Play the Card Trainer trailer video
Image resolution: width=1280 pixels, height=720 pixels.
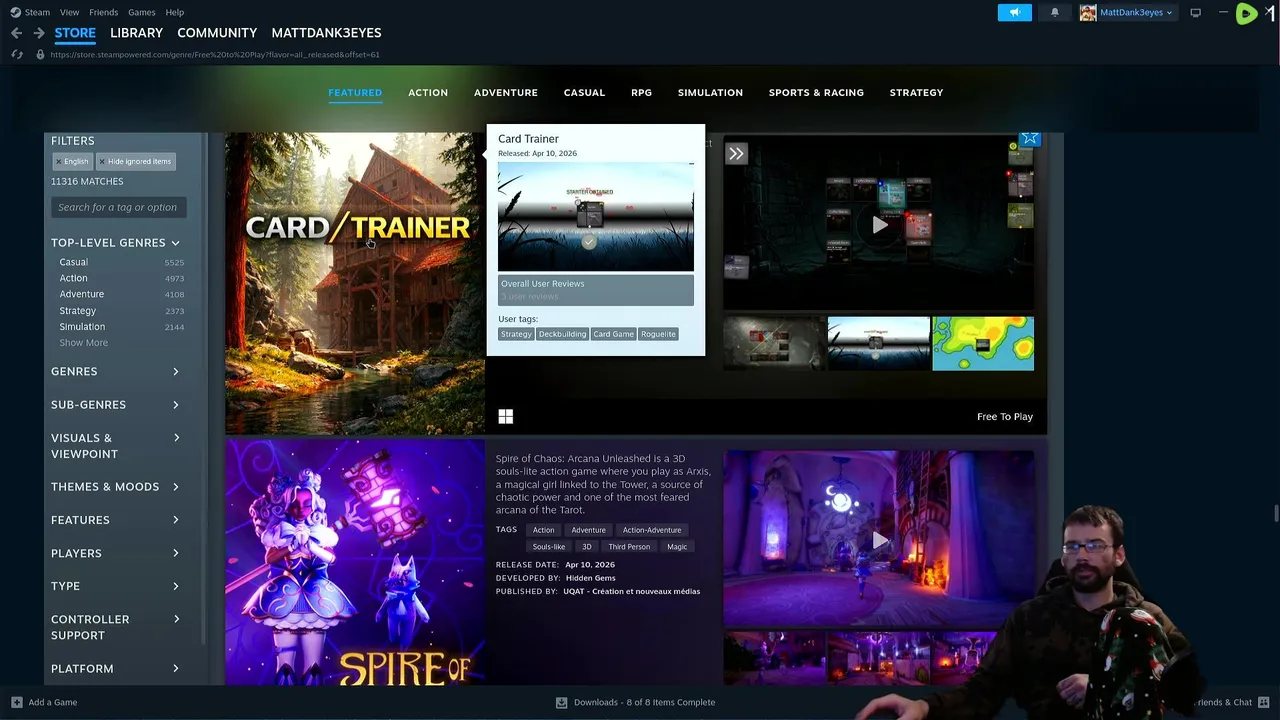pyautogui.click(x=879, y=225)
